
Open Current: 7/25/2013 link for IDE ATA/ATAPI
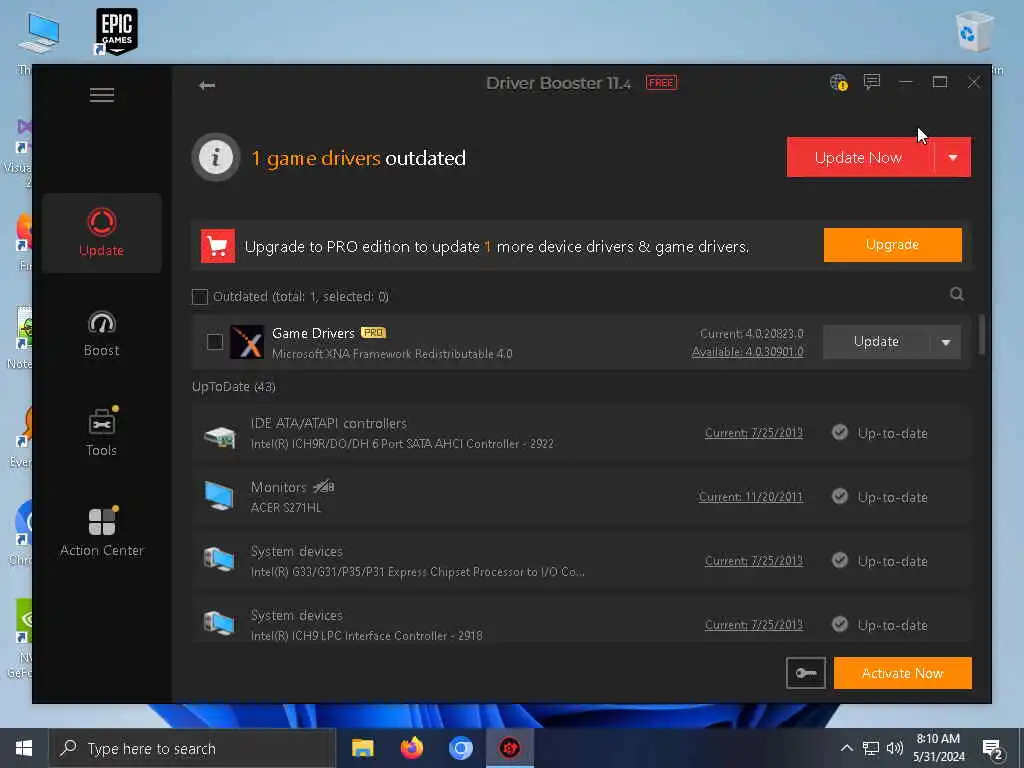point(754,433)
